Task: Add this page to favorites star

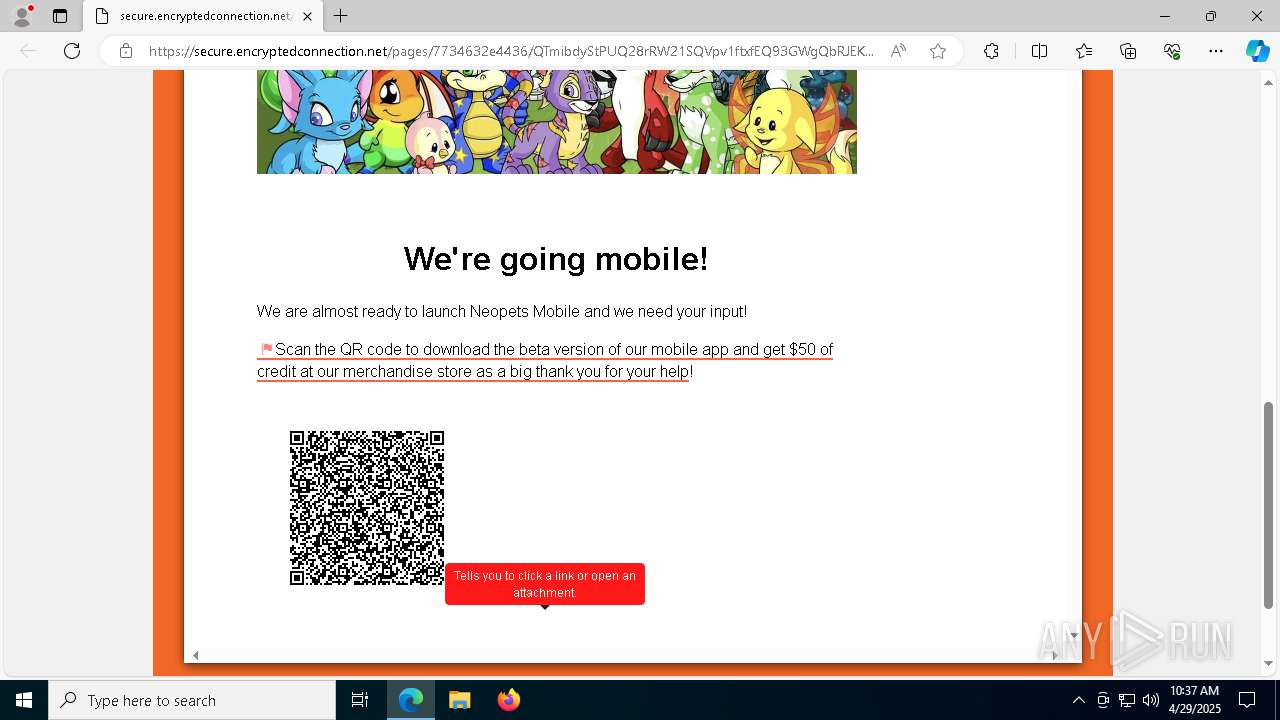Action: point(938,51)
